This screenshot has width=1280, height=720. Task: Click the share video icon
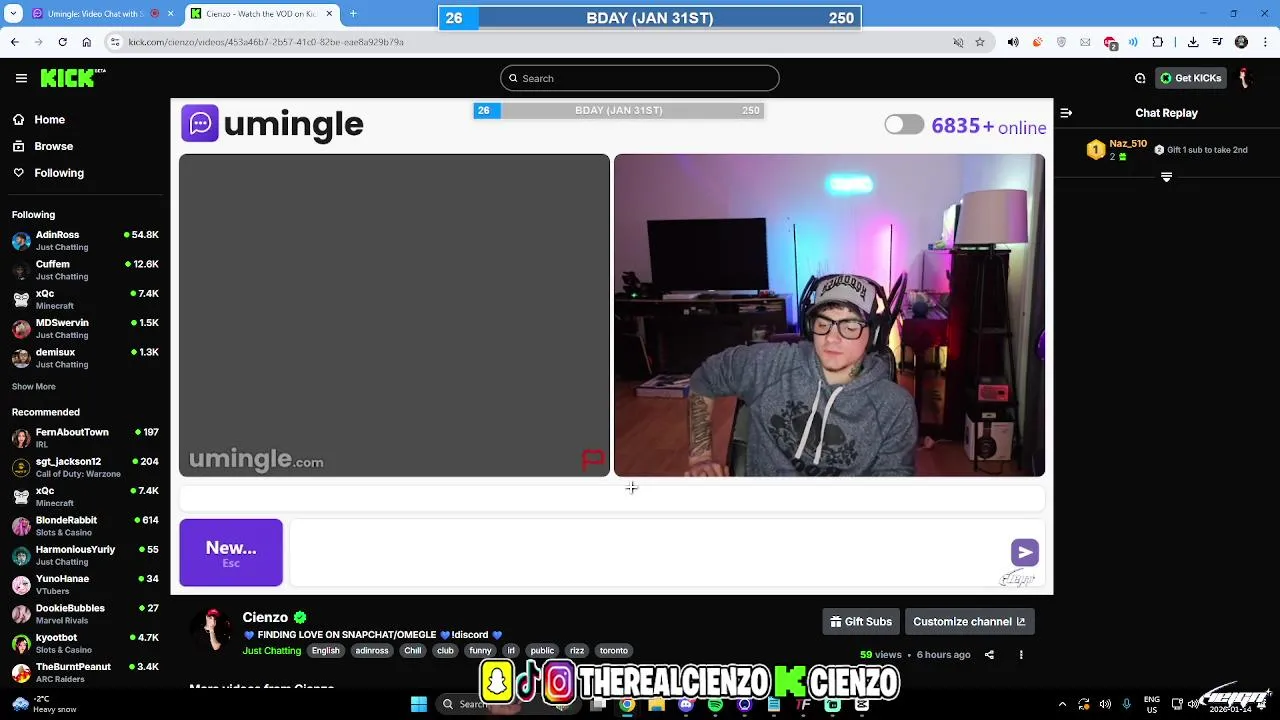(x=989, y=655)
